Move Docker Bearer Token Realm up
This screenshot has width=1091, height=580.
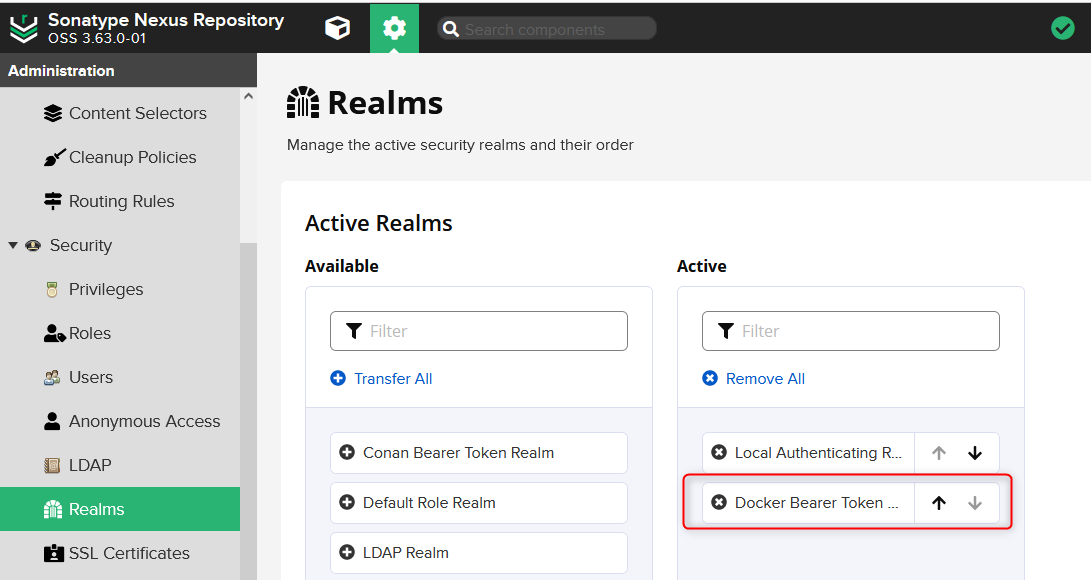point(939,503)
